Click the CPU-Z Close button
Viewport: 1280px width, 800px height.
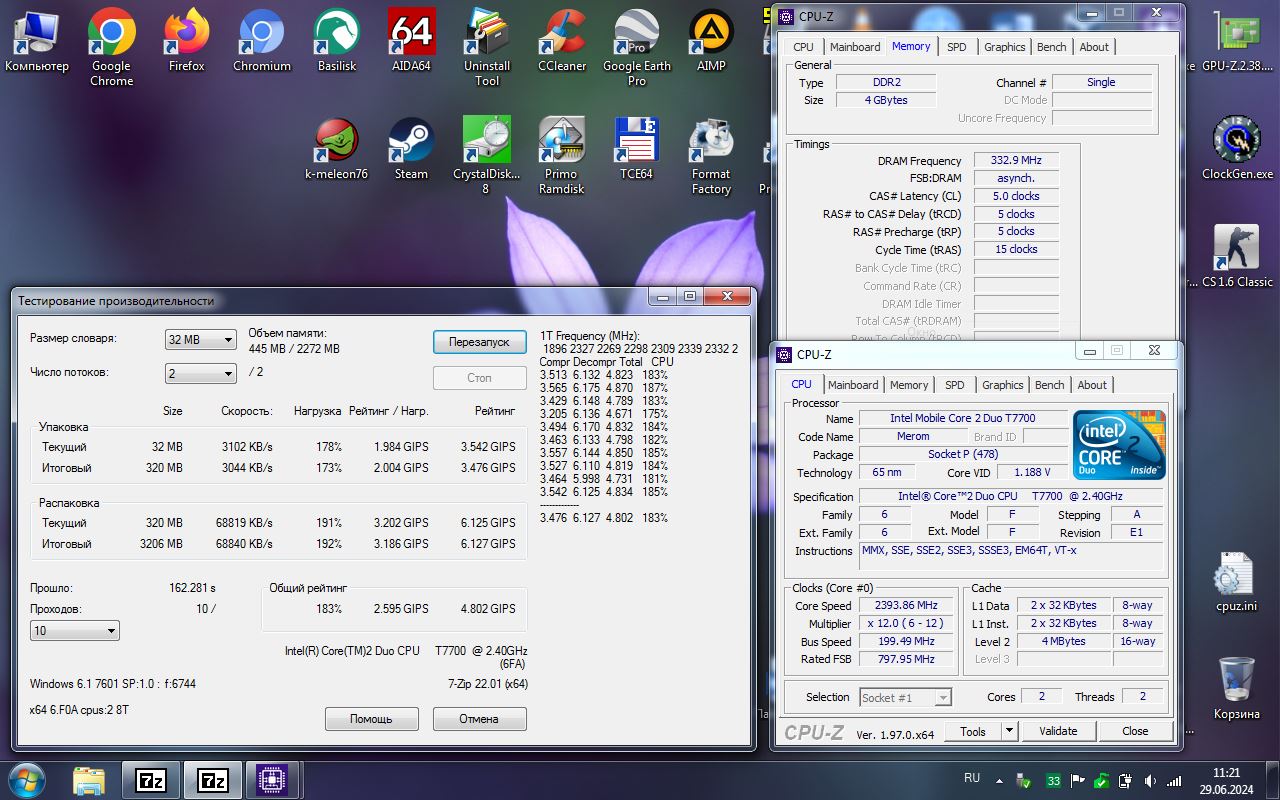pyautogui.click(x=1135, y=731)
